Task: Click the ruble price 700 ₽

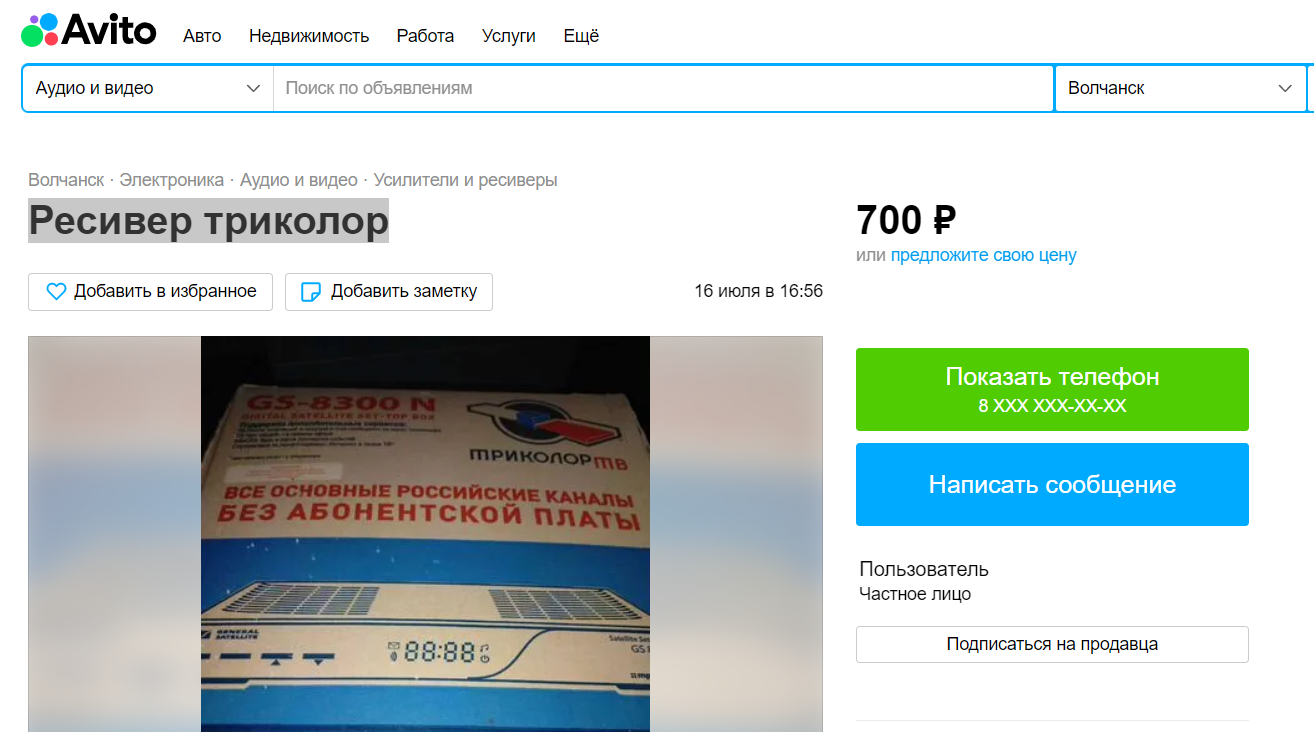Action: pyautogui.click(x=906, y=219)
